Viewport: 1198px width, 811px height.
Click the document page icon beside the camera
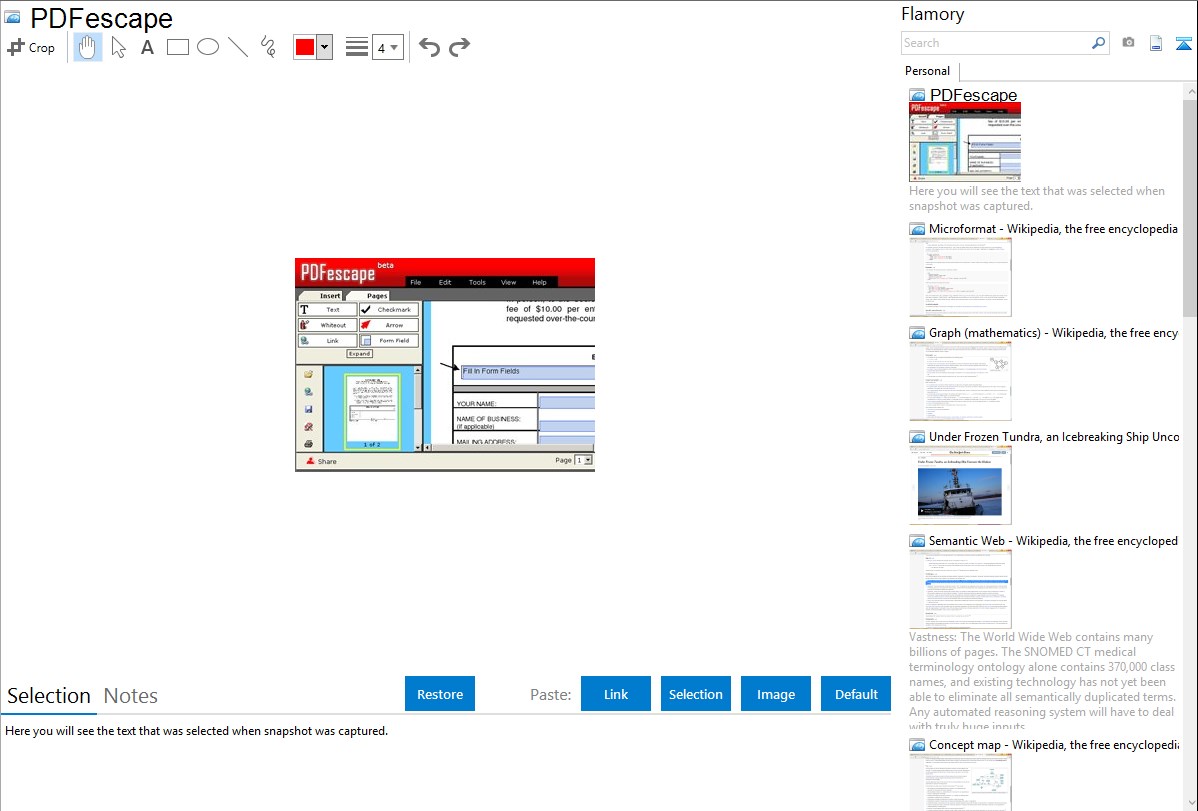tap(1156, 43)
